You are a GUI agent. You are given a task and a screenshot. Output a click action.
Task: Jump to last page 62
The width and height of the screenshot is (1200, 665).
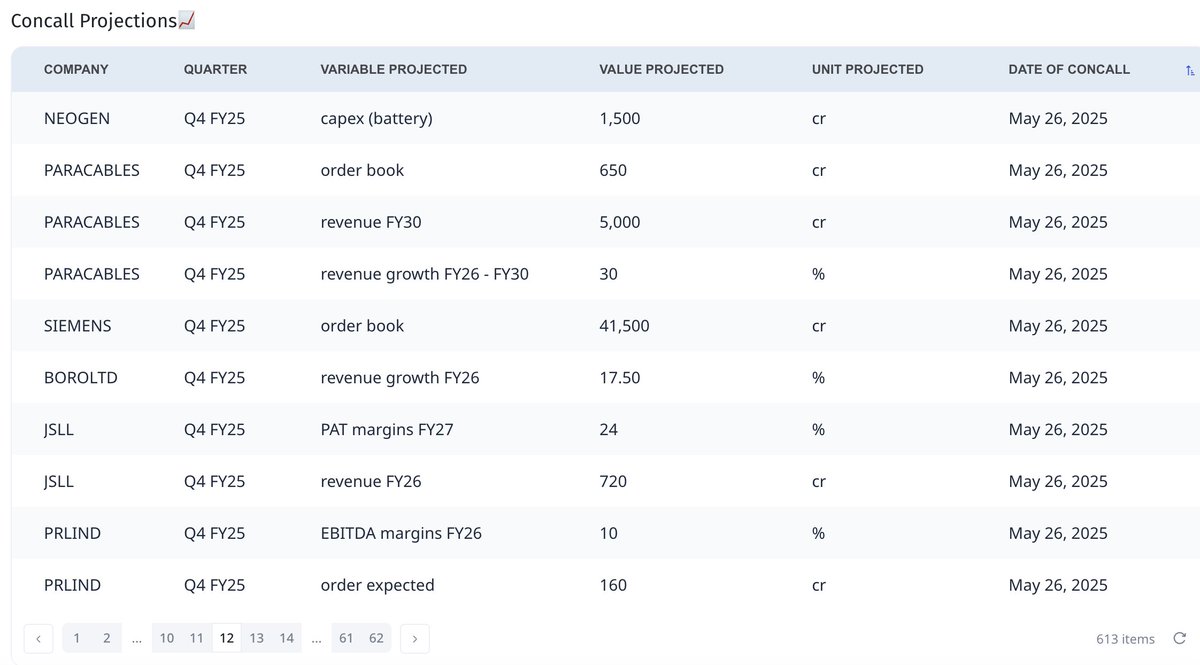(x=376, y=638)
